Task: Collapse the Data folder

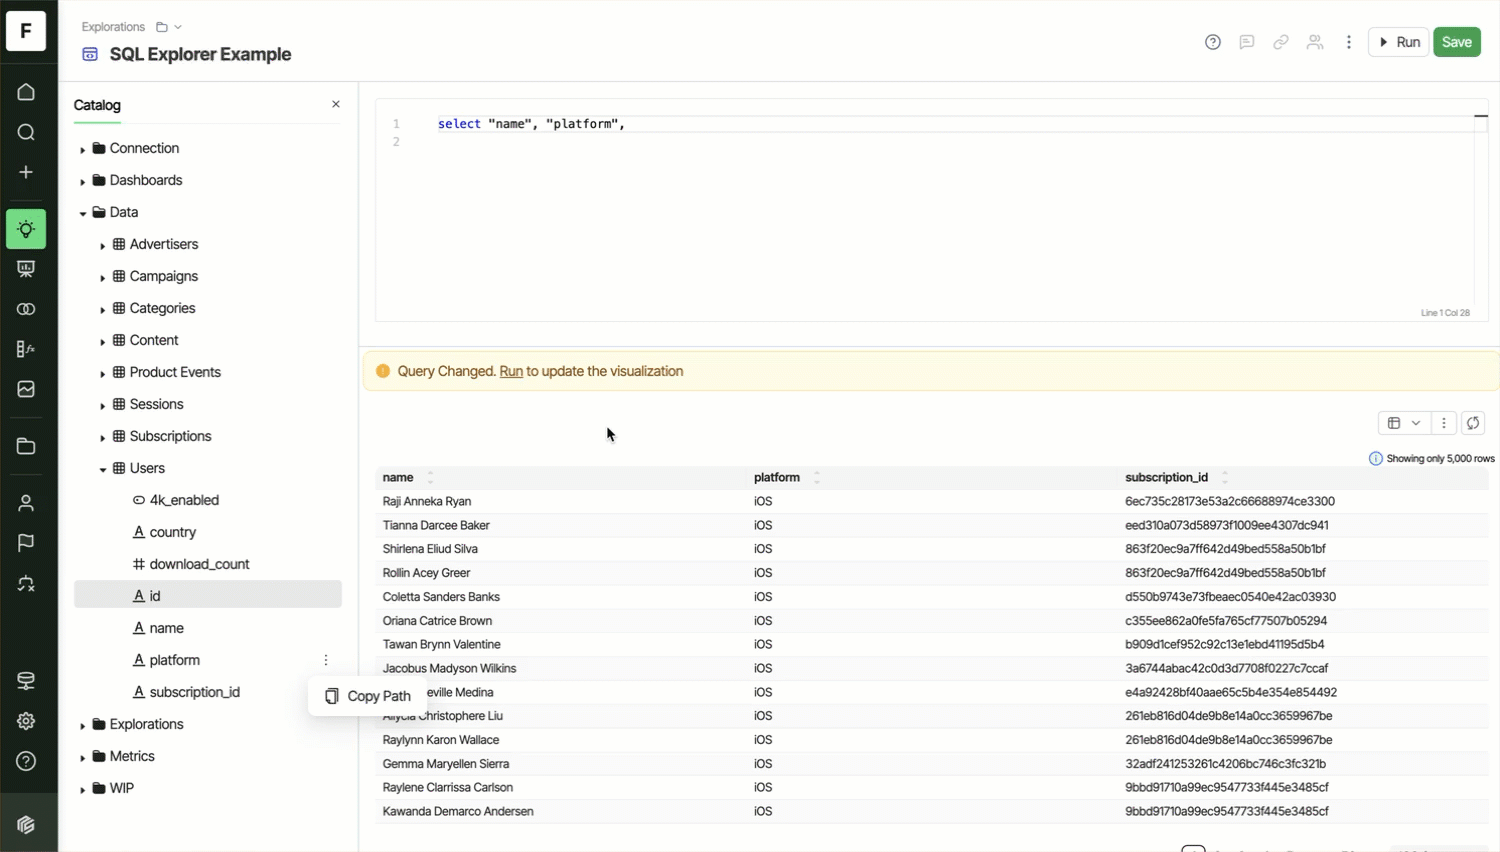Action: (x=83, y=213)
